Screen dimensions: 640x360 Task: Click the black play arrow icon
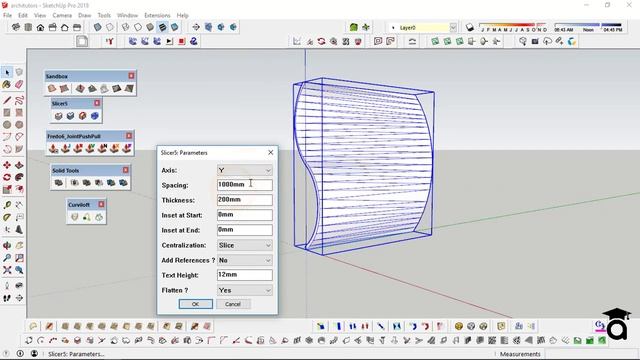point(169,41)
